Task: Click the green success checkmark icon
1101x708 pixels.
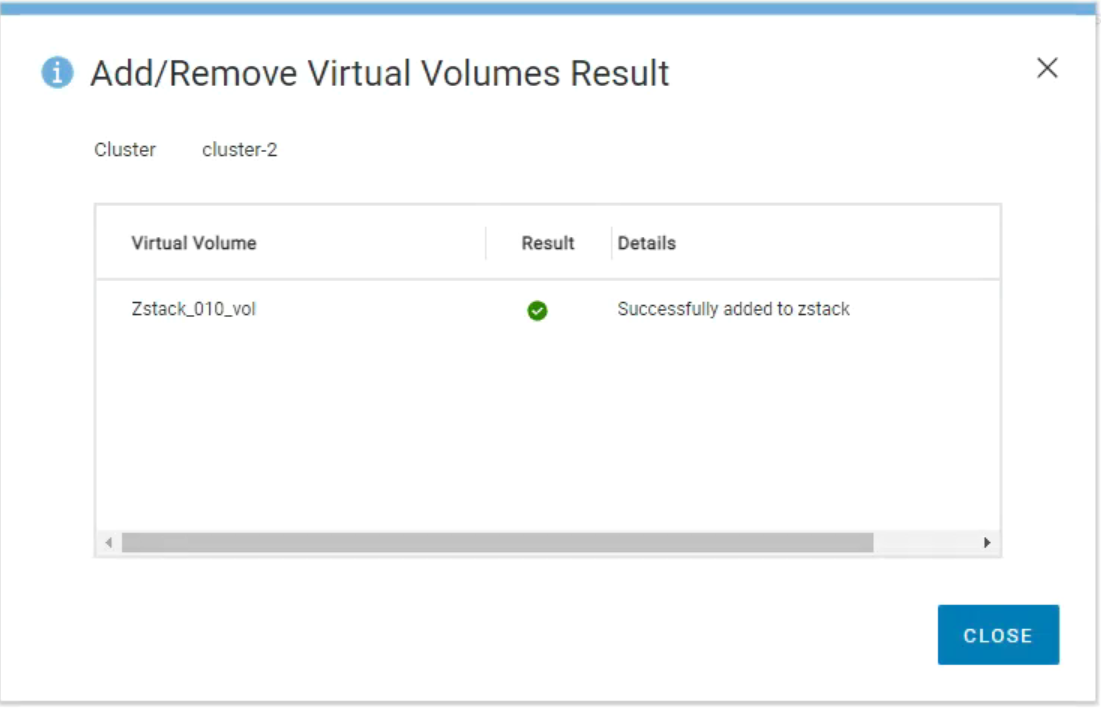Action: click(x=537, y=311)
